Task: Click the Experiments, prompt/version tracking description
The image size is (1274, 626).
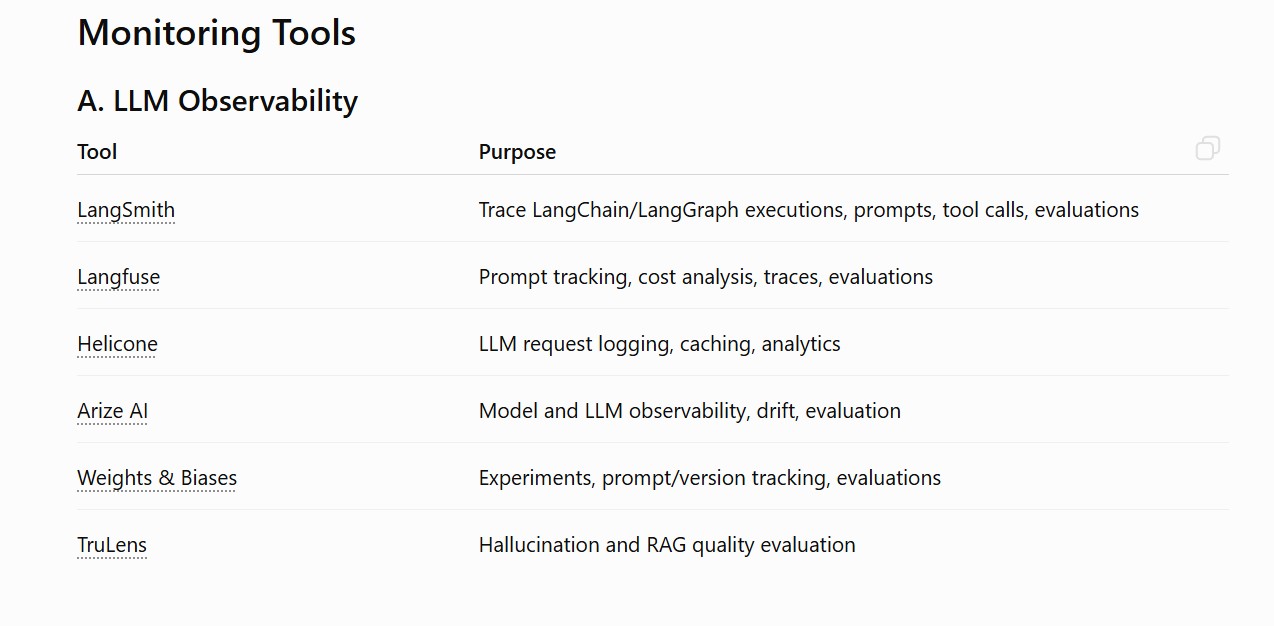Action: [x=710, y=478]
